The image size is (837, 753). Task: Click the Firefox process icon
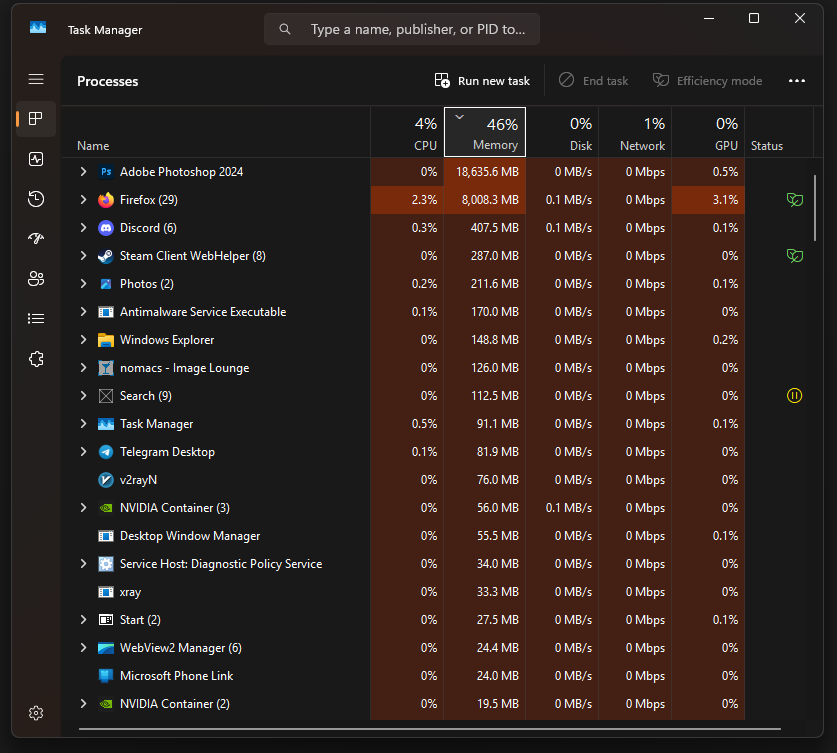pos(106,200)
